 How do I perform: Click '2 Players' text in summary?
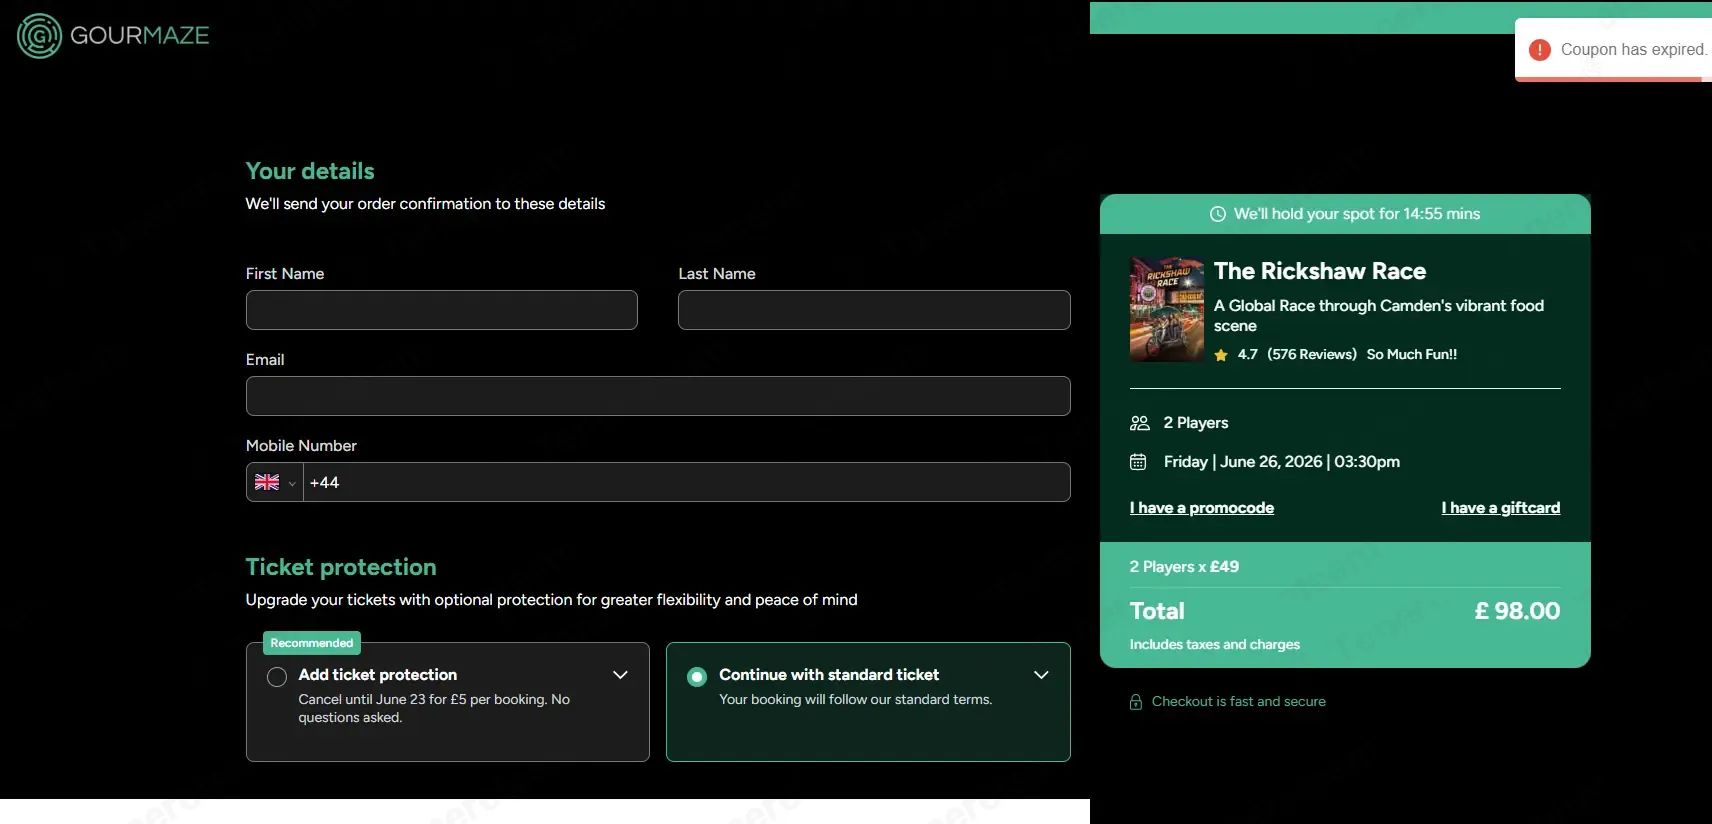[x=1196, y=423]
